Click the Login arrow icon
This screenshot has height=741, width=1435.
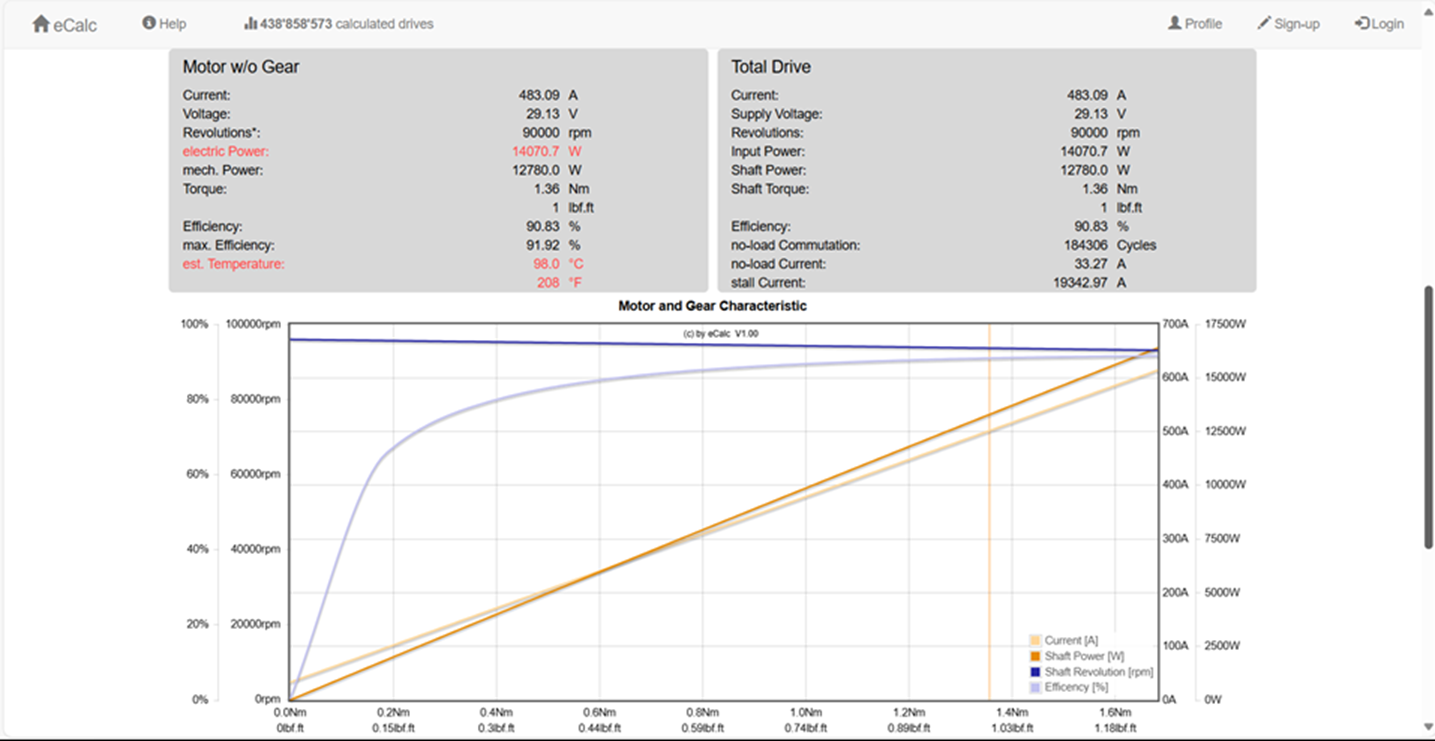[1362, 23]
